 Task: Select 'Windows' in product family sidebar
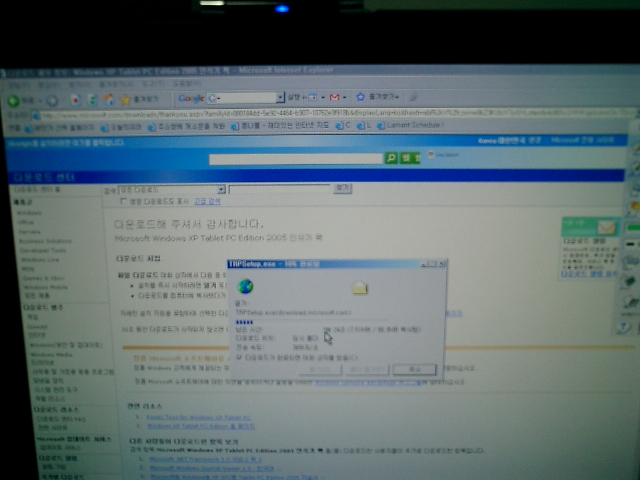29,213
